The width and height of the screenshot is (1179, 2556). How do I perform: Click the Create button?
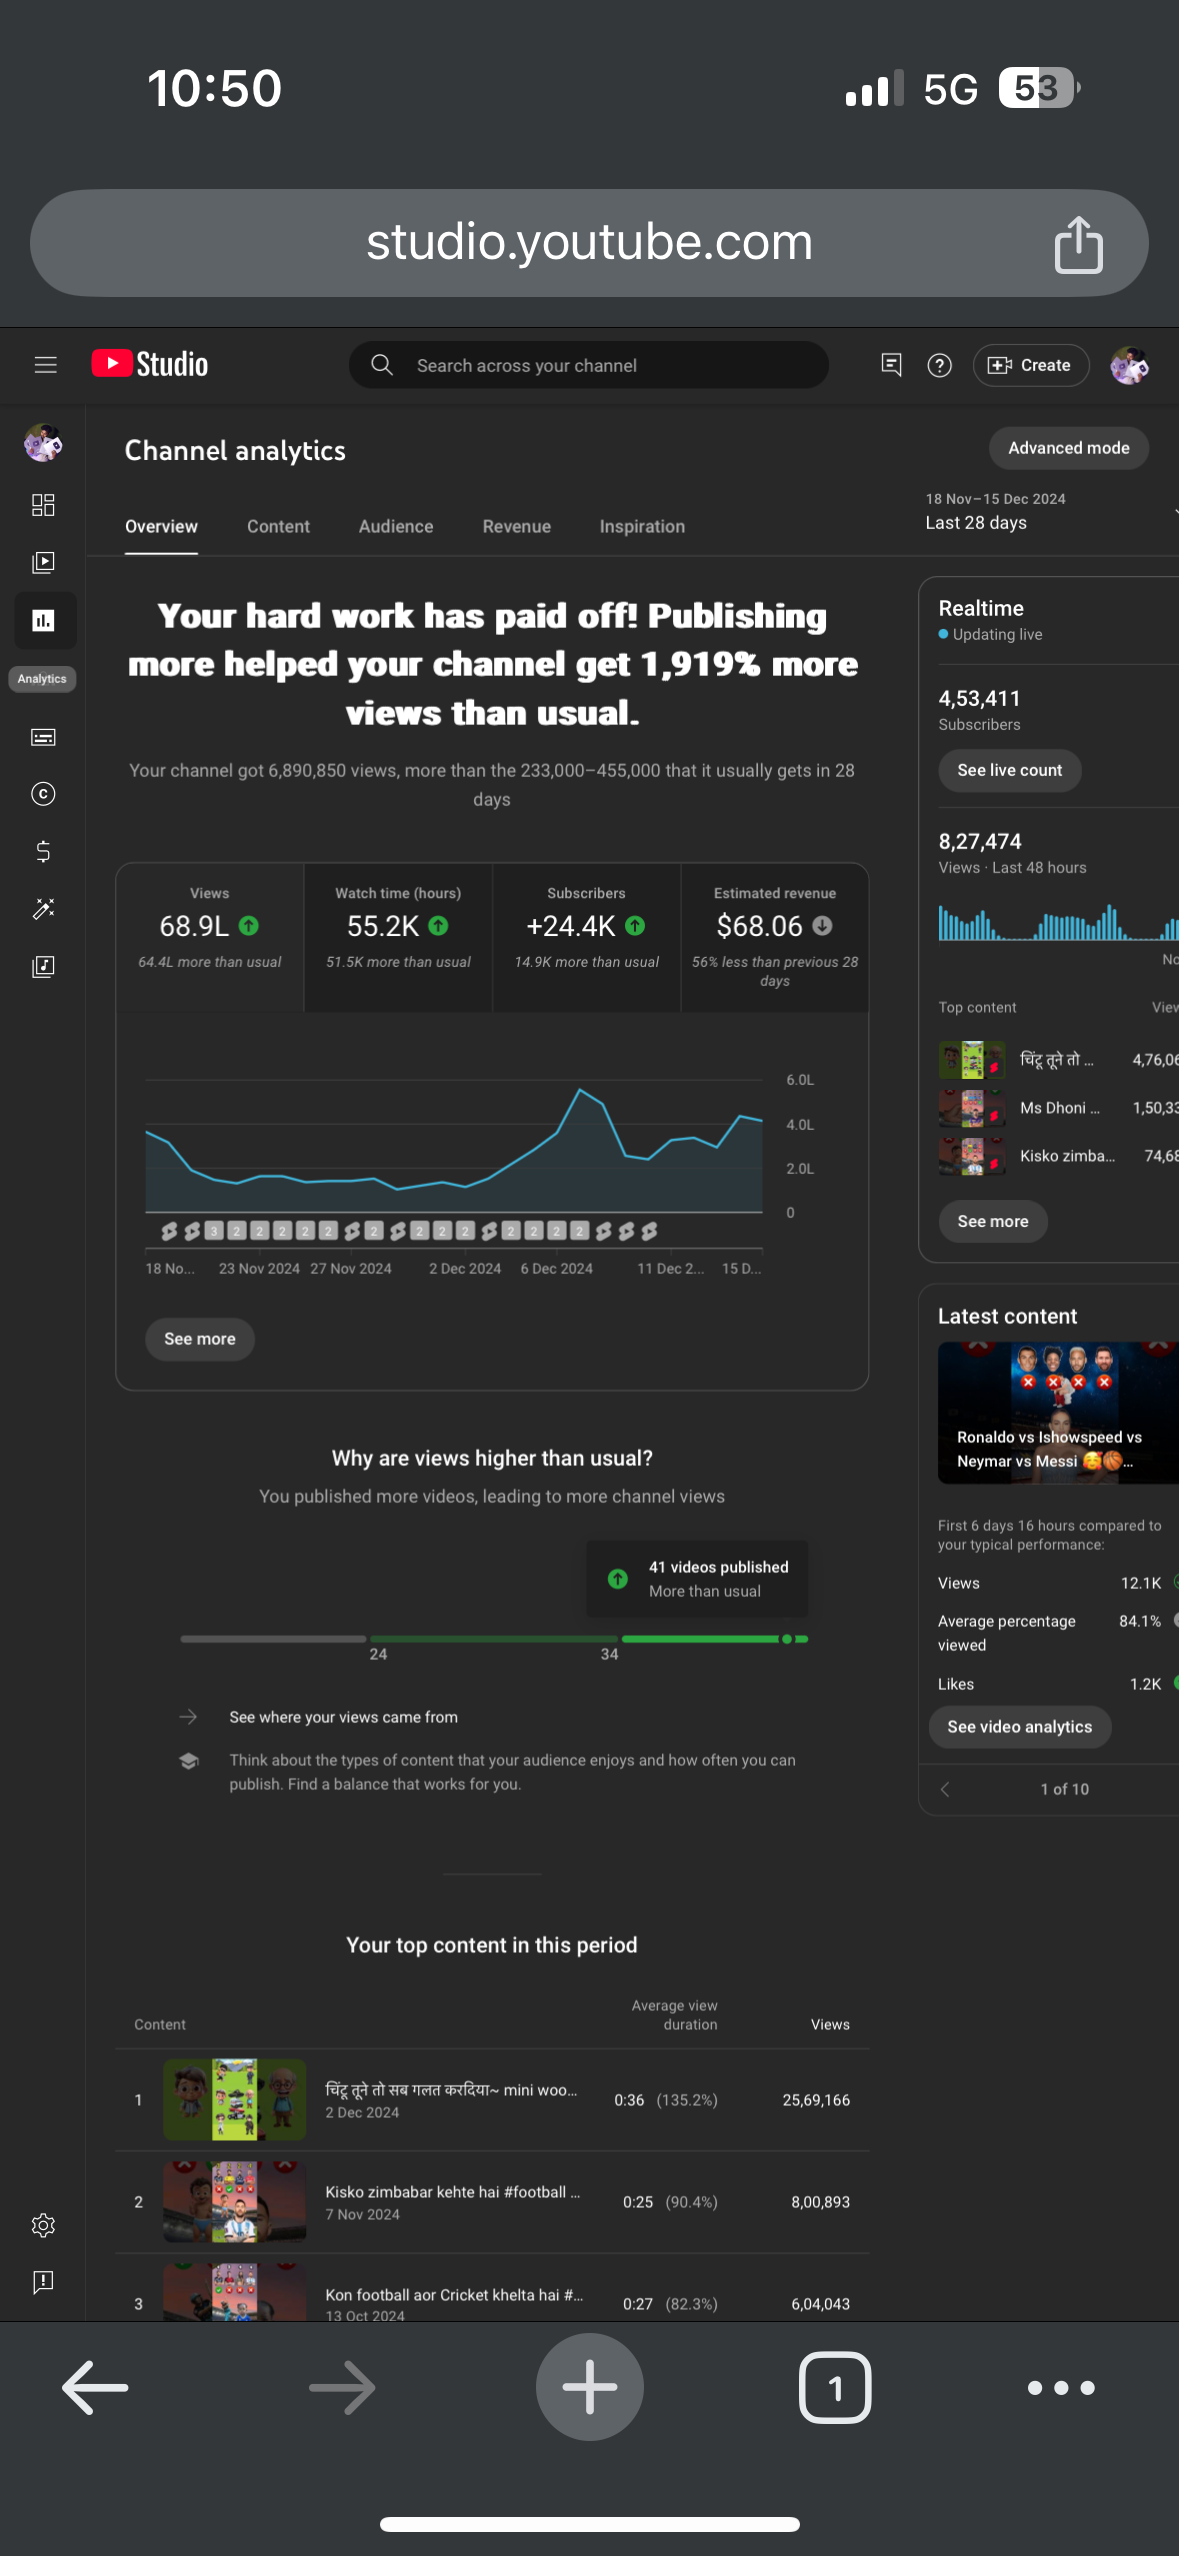coord(1030,365)
